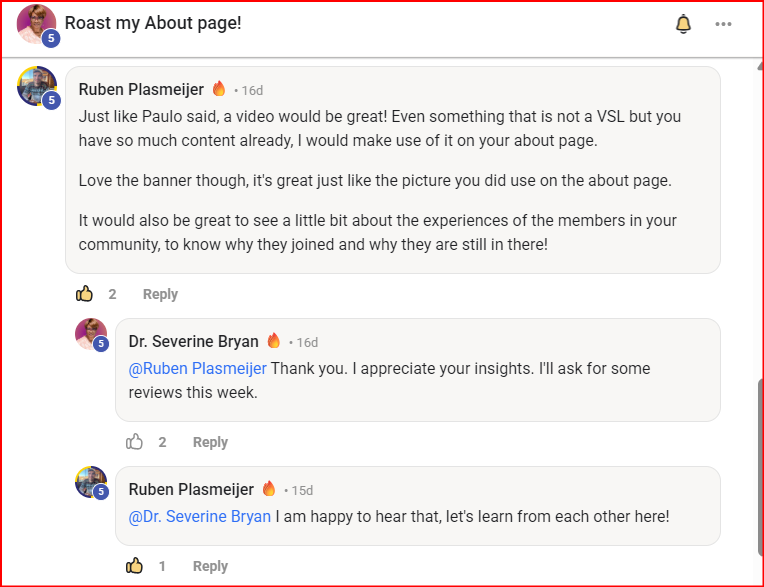Click Ruben Plasmeijer name on first comment
The height and width of the screenshot is (587, 764).
(141, 89)
